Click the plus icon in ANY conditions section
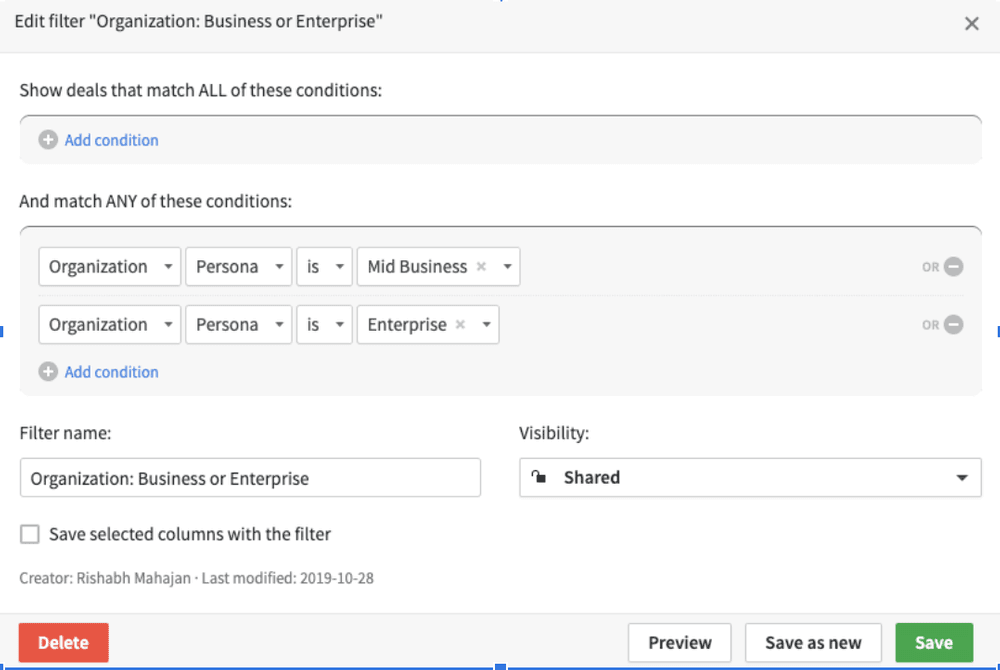Screen dimensions: 1000x670 [48, 372]
